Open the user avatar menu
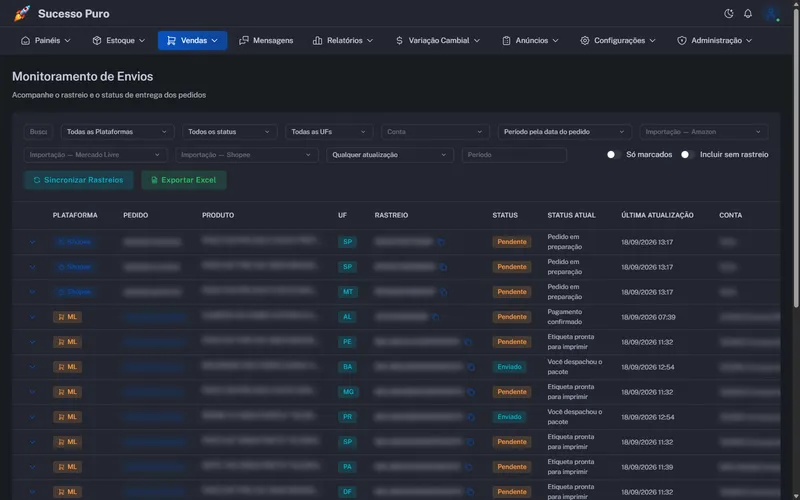Image resolution: width=800 pixels, height=500 pixels. (771, 14)
